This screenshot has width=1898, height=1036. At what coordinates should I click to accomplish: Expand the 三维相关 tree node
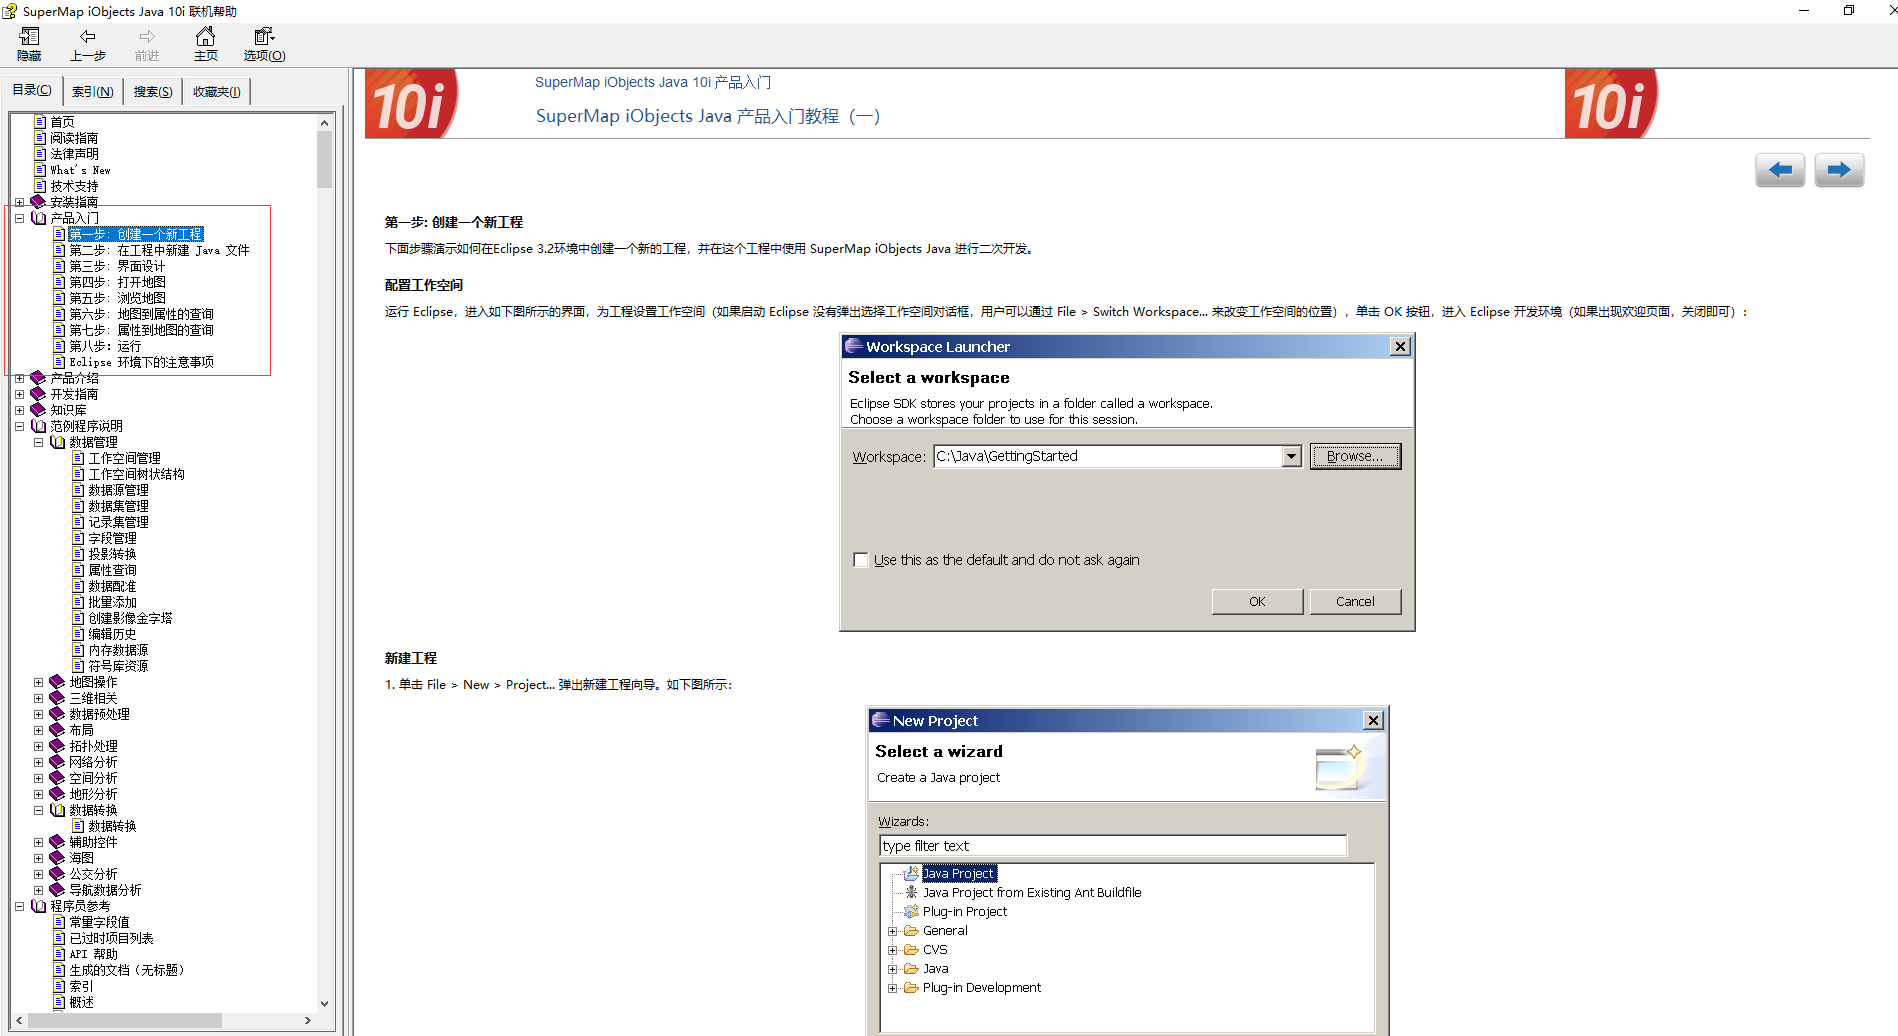[38, 698]
